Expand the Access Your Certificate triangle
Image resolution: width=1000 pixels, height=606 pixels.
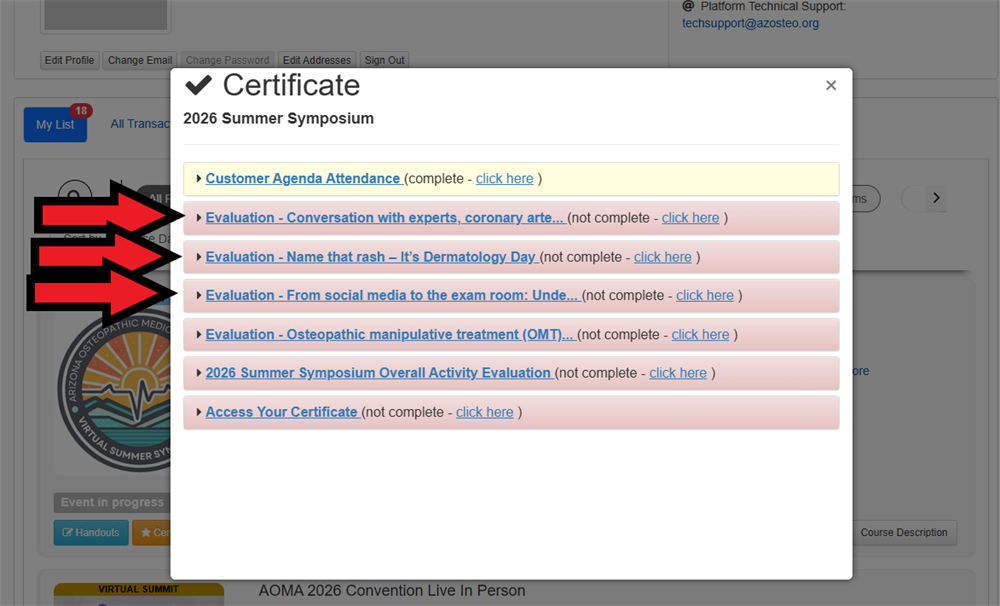(x=199, y=412)
